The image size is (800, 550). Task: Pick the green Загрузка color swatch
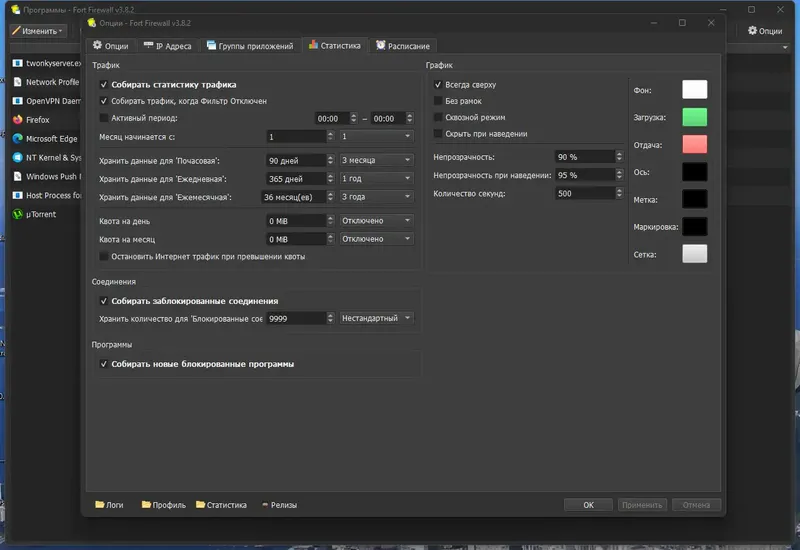point(694,117)
